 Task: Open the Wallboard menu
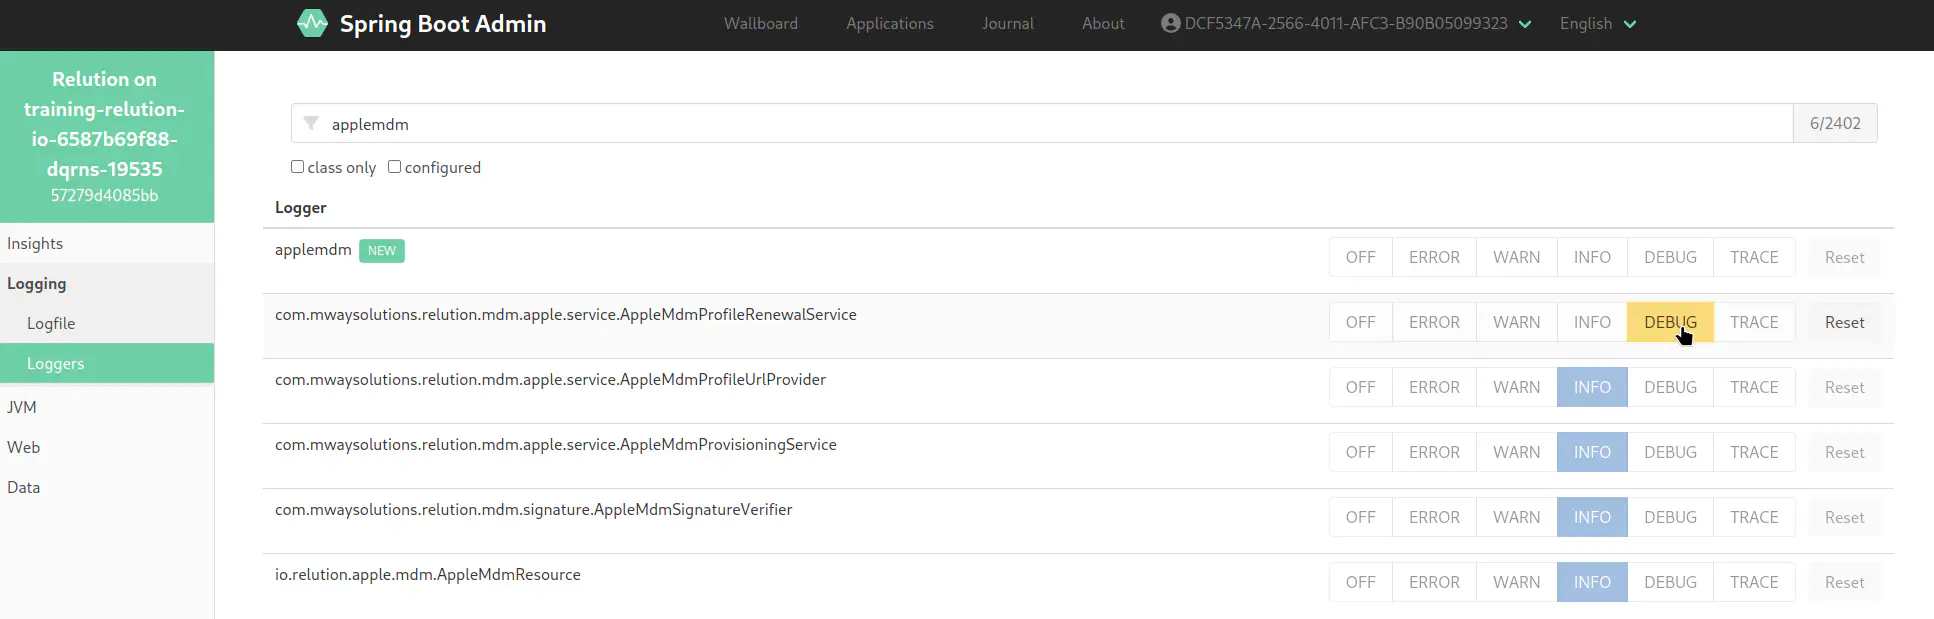[760, 24]
